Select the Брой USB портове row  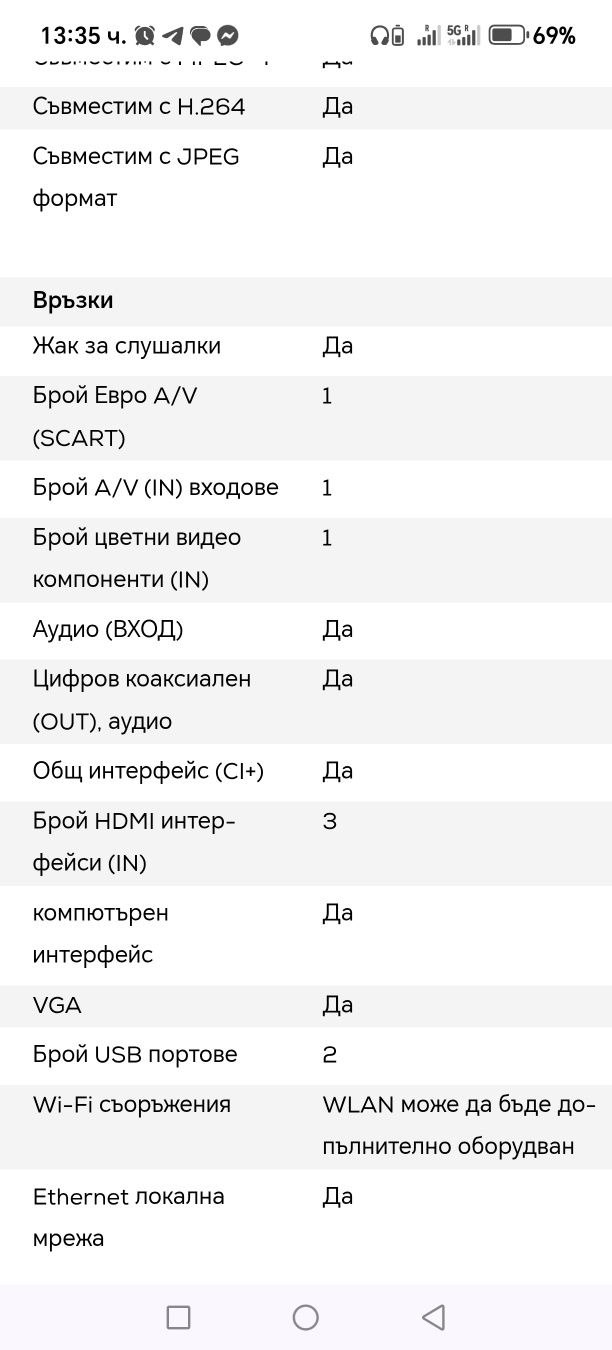(x=306, y=1055)
